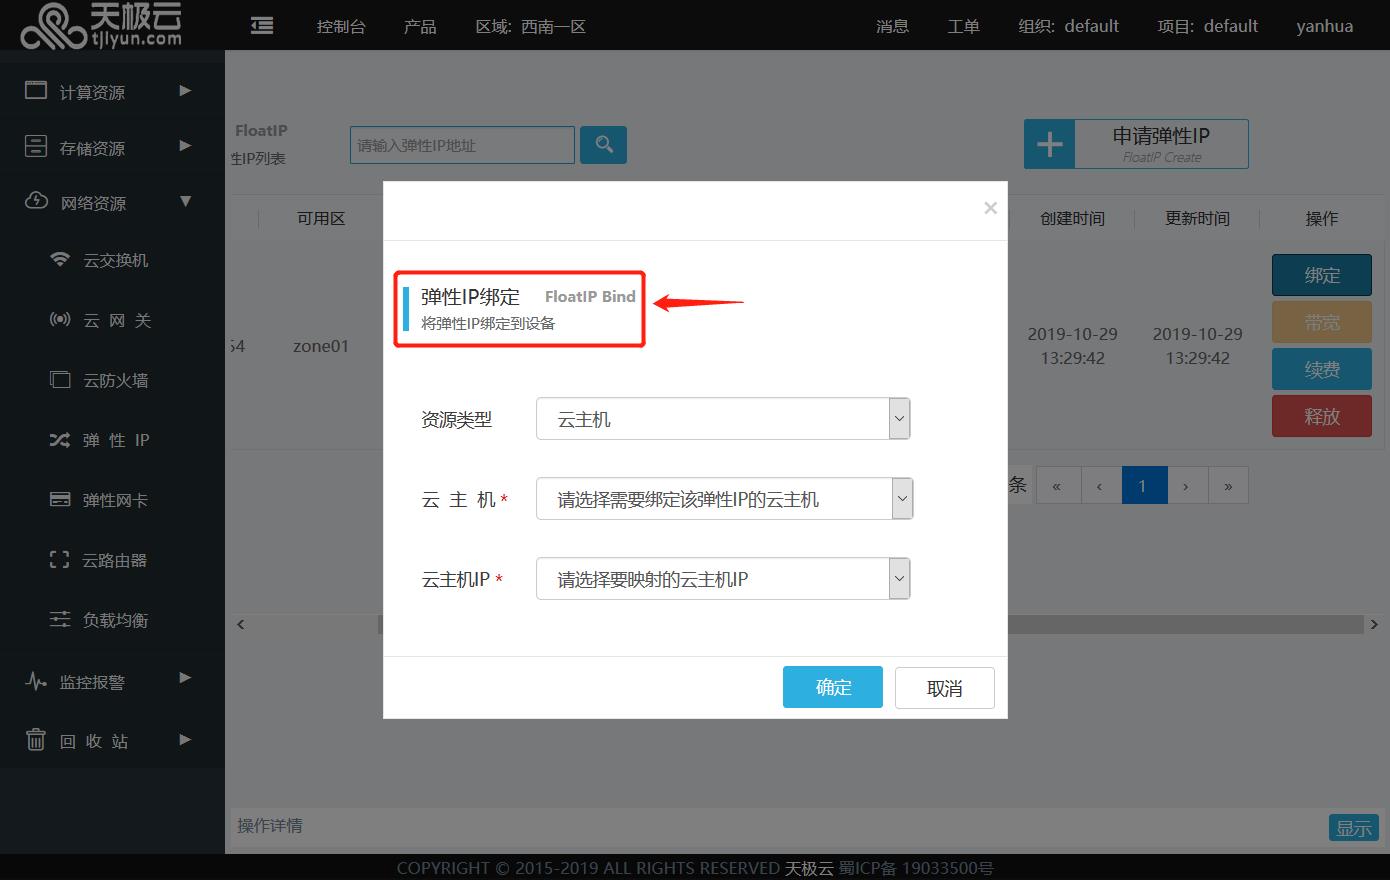This screenshot has width=1390, height=880.
Task: Click the sidebar collapse hamburger icon
Action: click(262, 26)
